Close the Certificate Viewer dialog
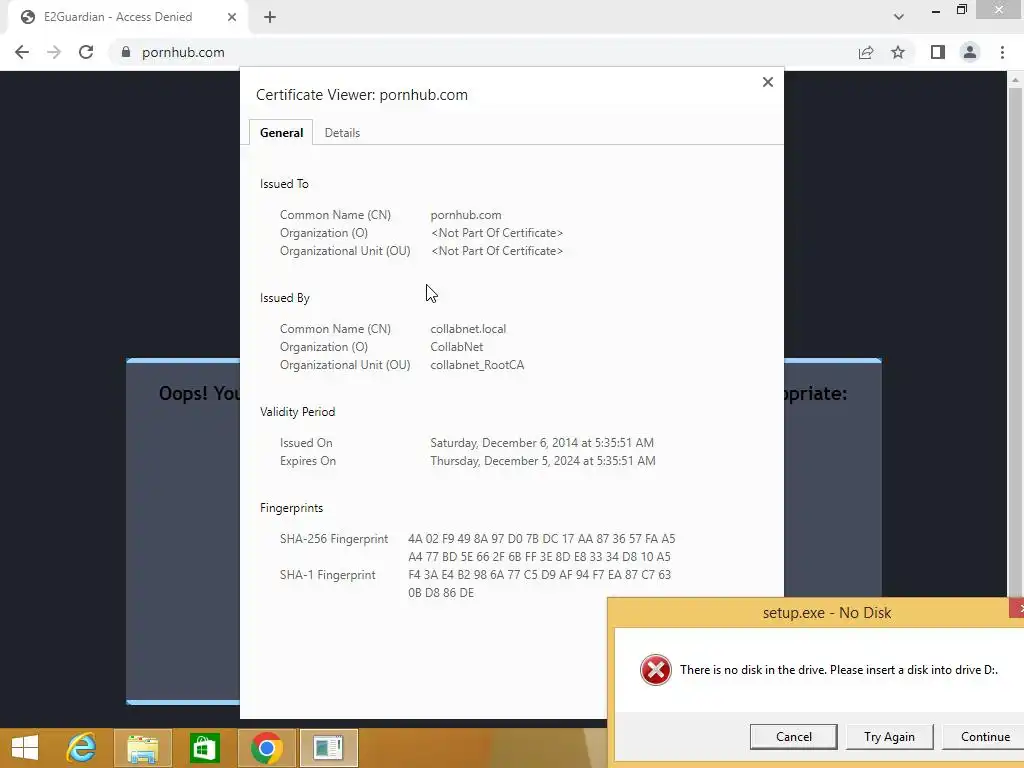This screenshot has width=1024, height=768. pos(768,82)
